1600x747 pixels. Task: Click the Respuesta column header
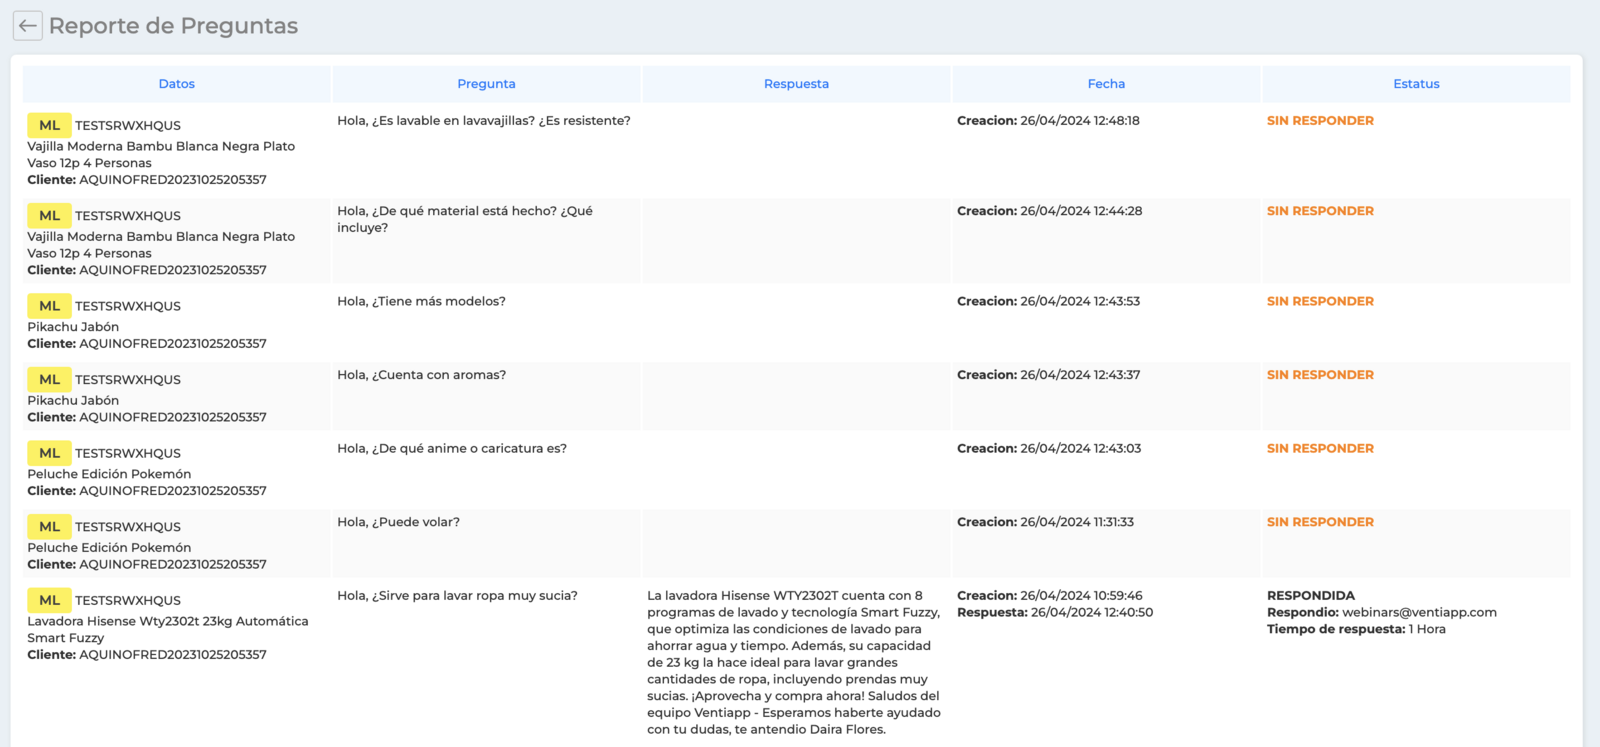tap(796, 84)
